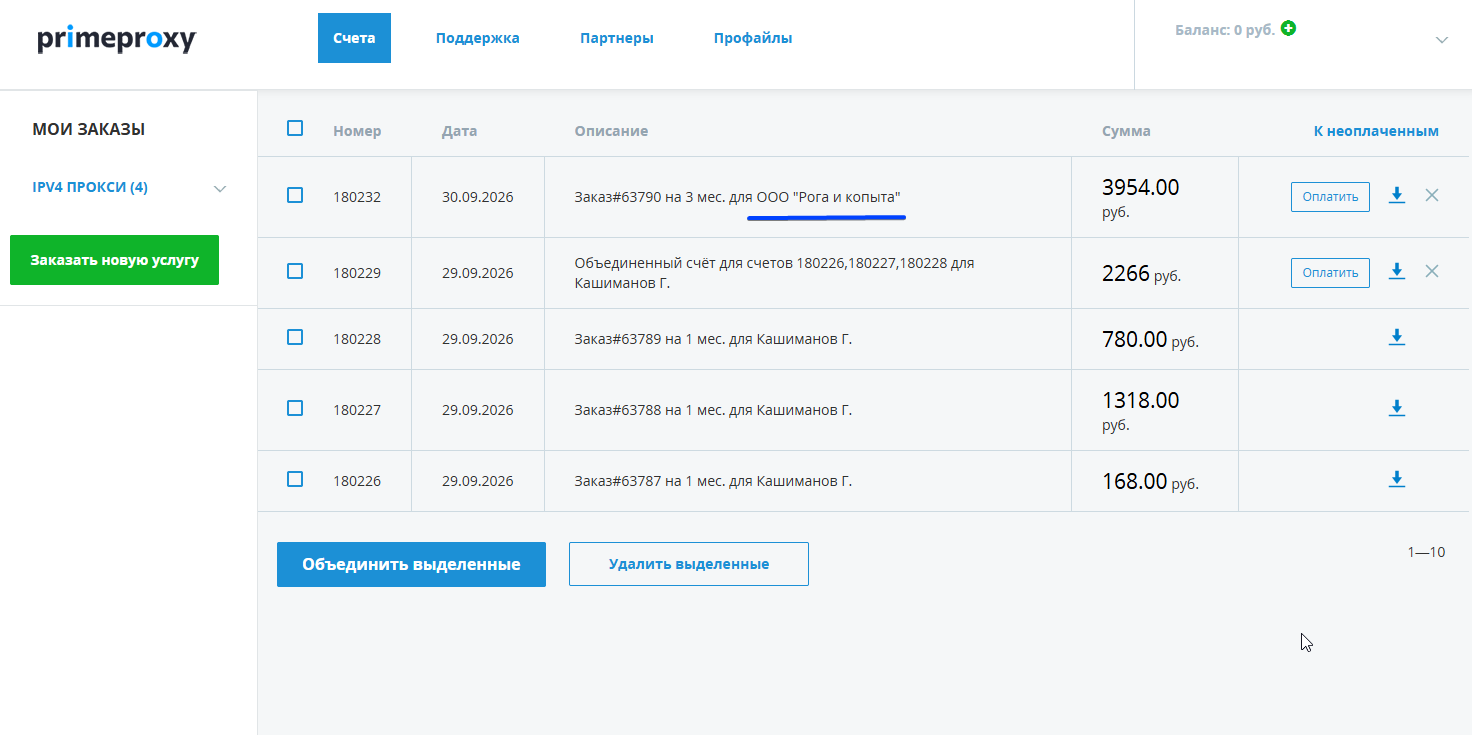Click Оплатить for invoice 180229
Viewport: 1472px width, 735px height.
point(1330,272)
